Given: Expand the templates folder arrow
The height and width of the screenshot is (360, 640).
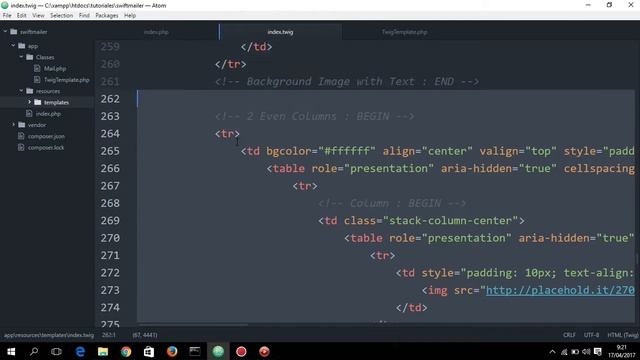Looking at the screenshot, I should (29, 102).
